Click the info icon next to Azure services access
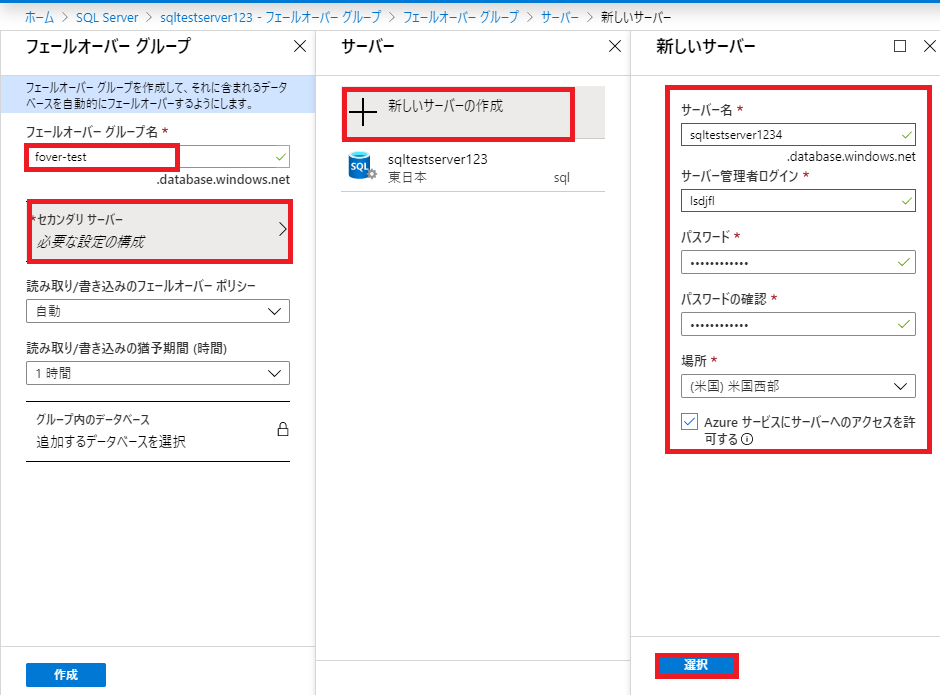The image size is (940, 695). click(x=747, y=439)
